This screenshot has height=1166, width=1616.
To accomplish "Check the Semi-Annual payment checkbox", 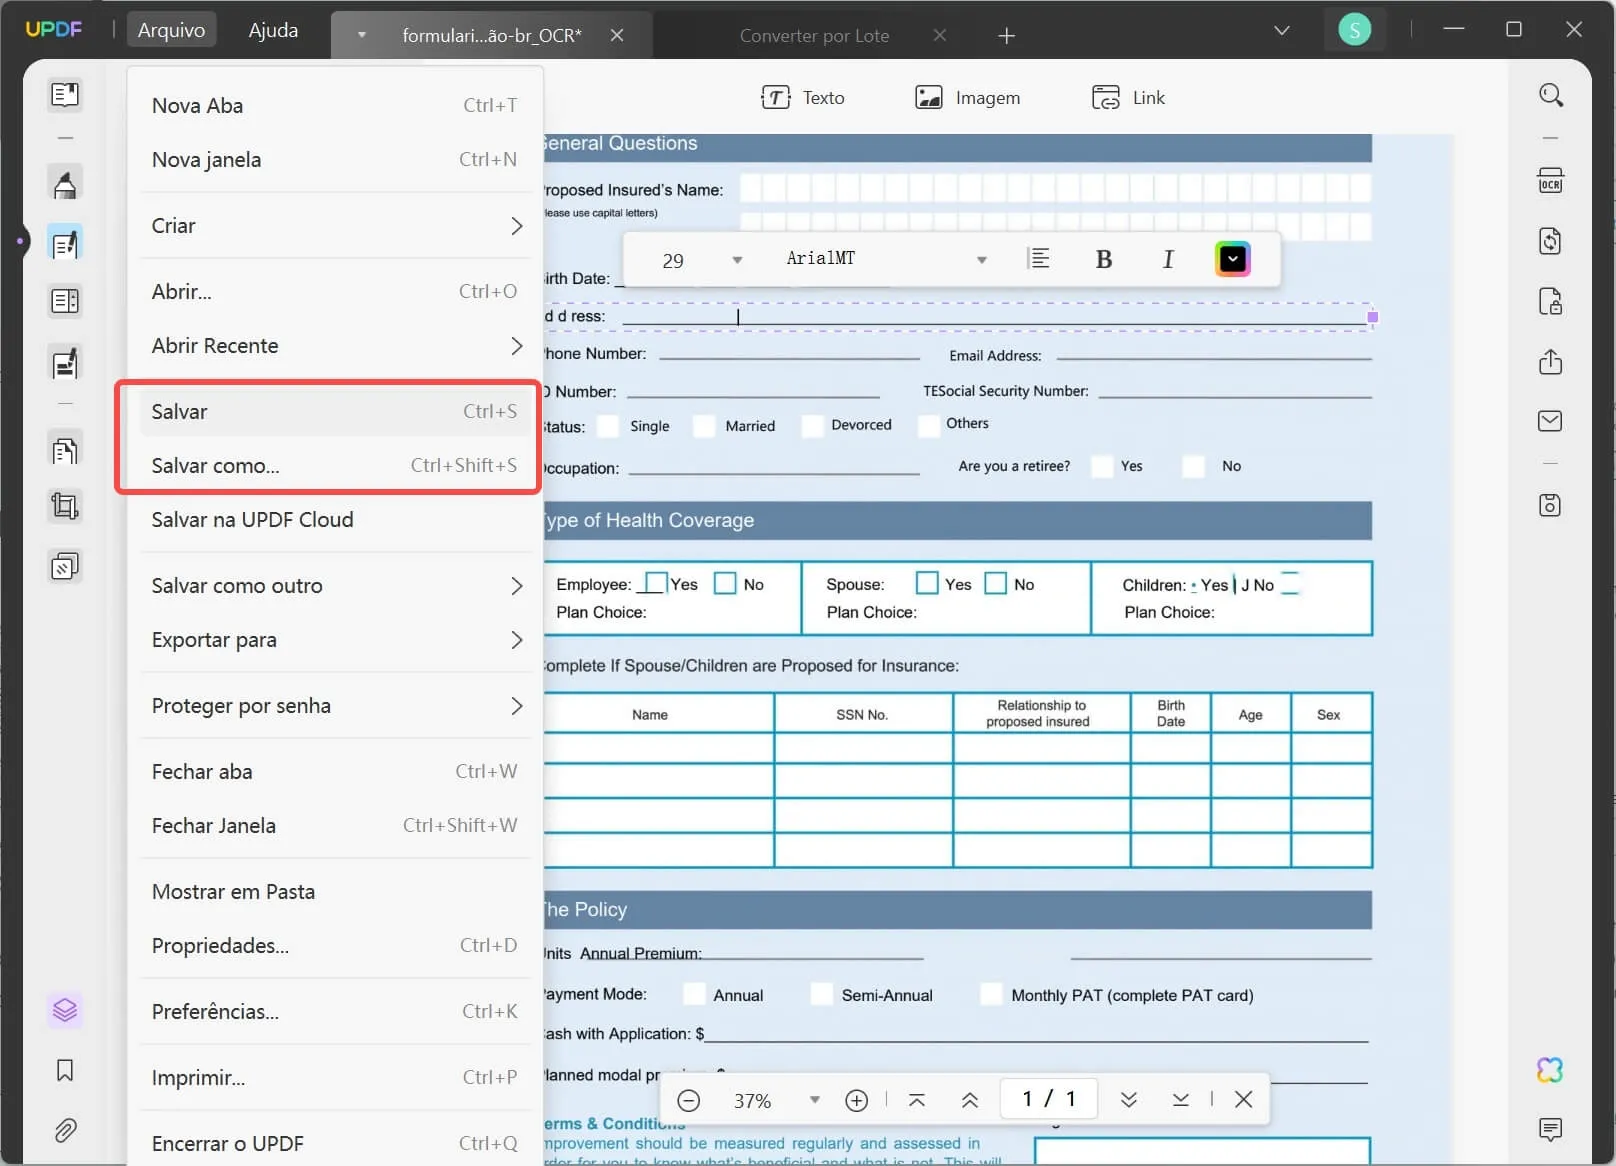I will pyautogui.click(x=821, y=995).
